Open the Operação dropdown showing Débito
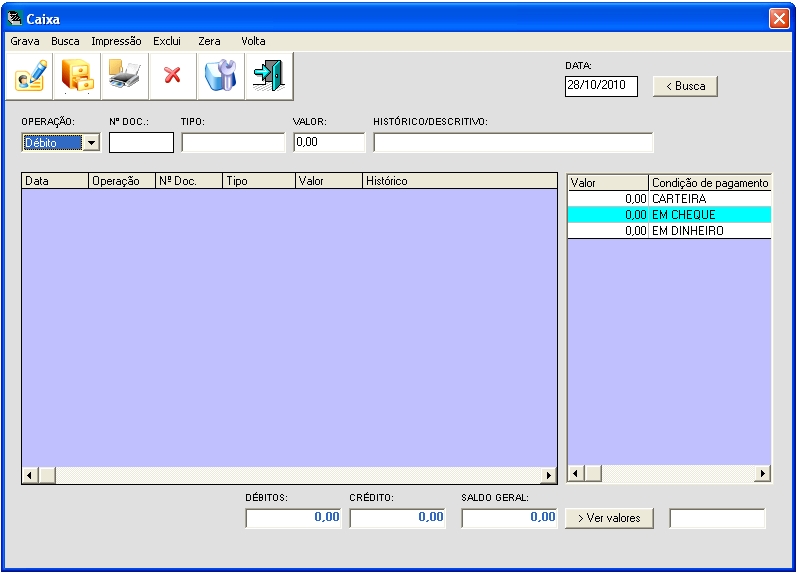Viewport: 800px width, 573px height. [x=91, y=143]
